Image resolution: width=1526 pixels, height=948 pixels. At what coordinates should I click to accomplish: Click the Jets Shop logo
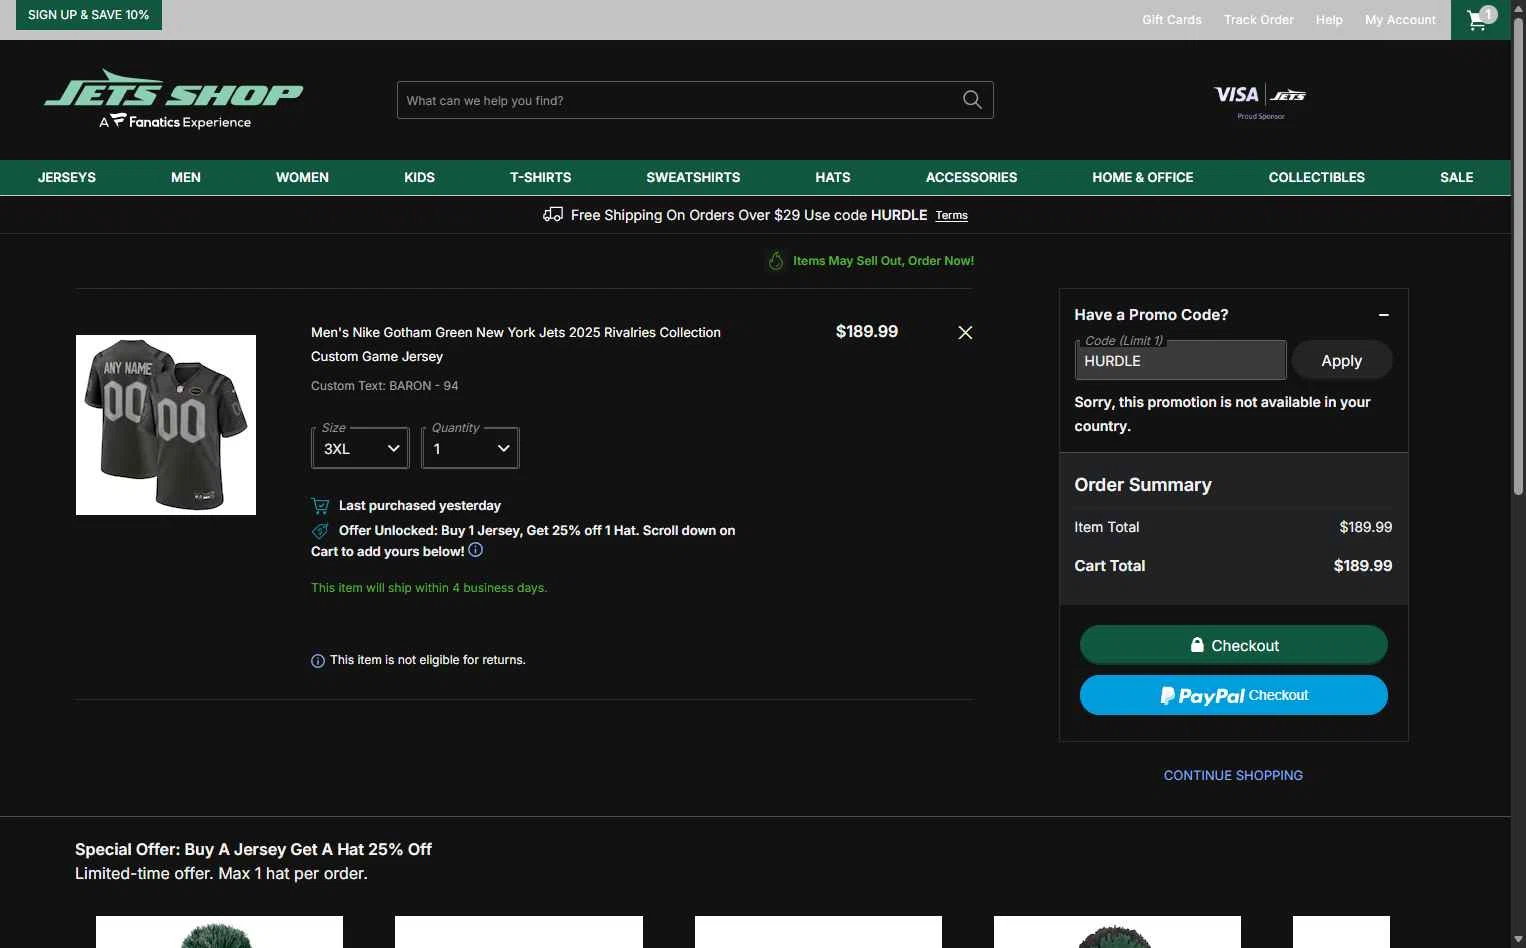[x=174, y=100]
